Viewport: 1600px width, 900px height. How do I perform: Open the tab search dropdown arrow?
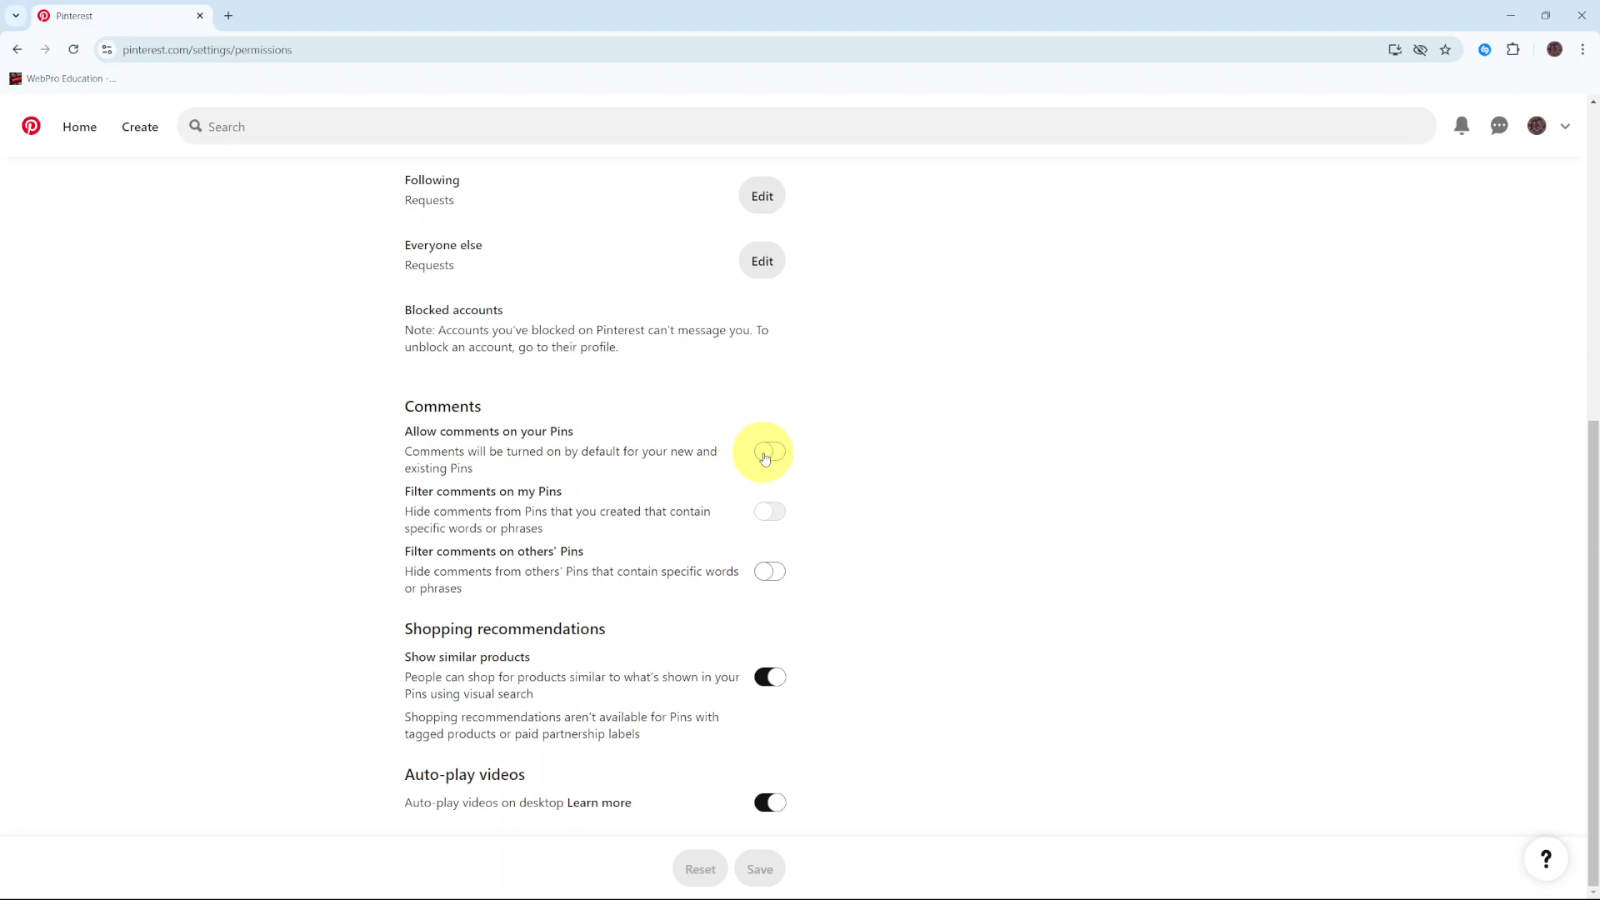click(x=16, y=16)
